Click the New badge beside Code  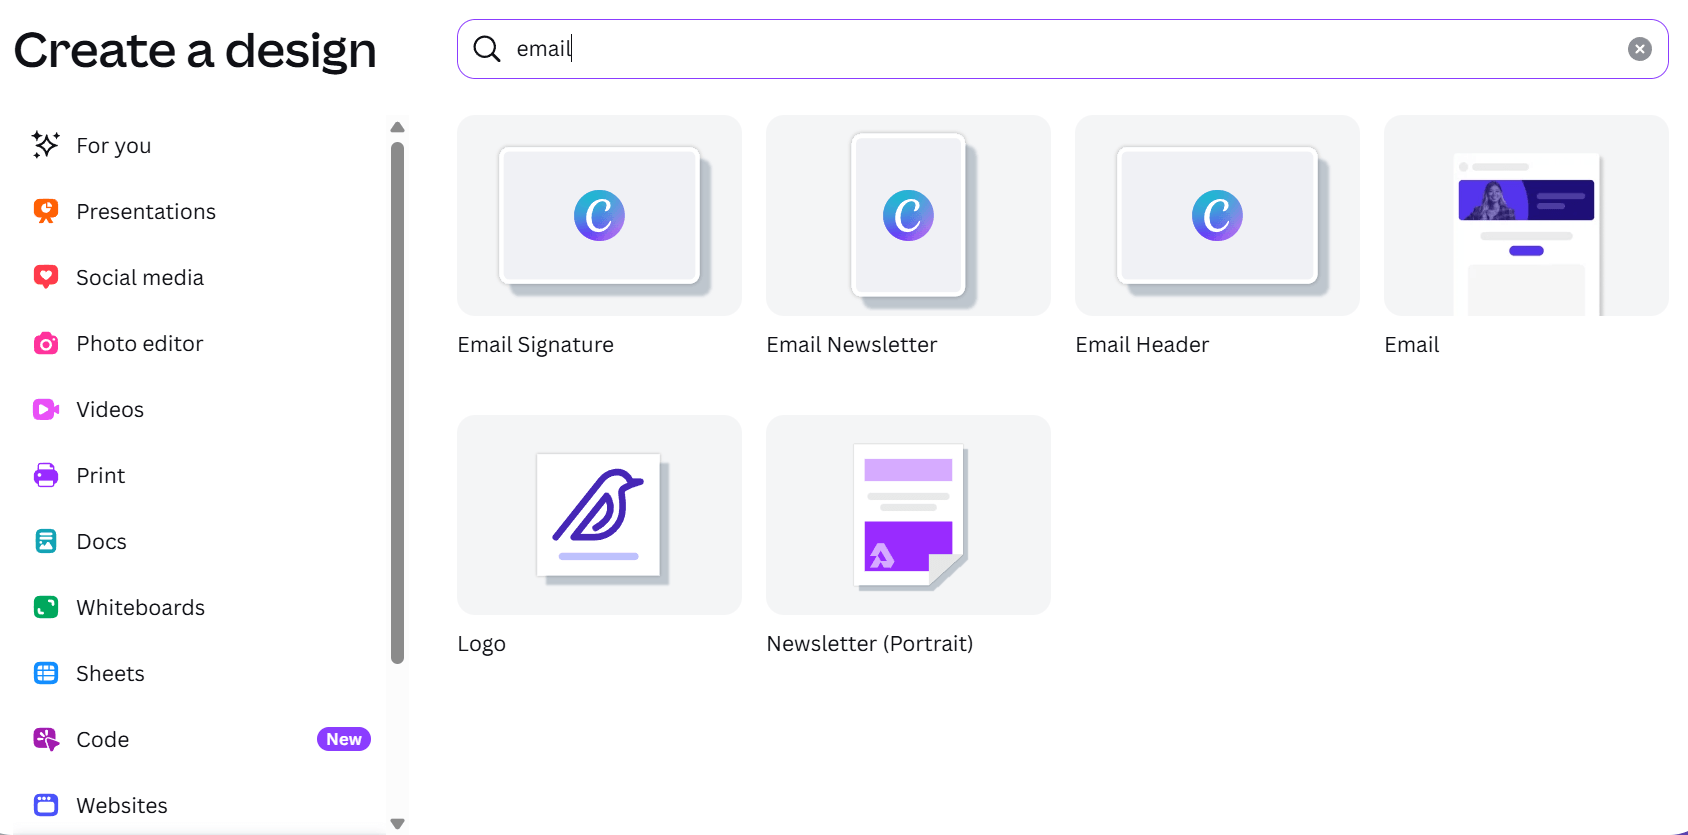(x=344, y=739)
